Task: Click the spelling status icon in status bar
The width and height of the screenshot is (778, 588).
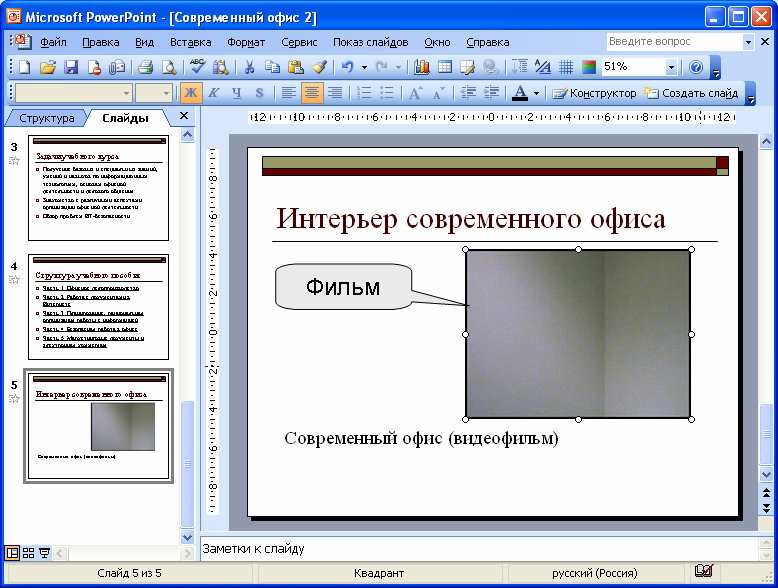Action: (704, 572)
